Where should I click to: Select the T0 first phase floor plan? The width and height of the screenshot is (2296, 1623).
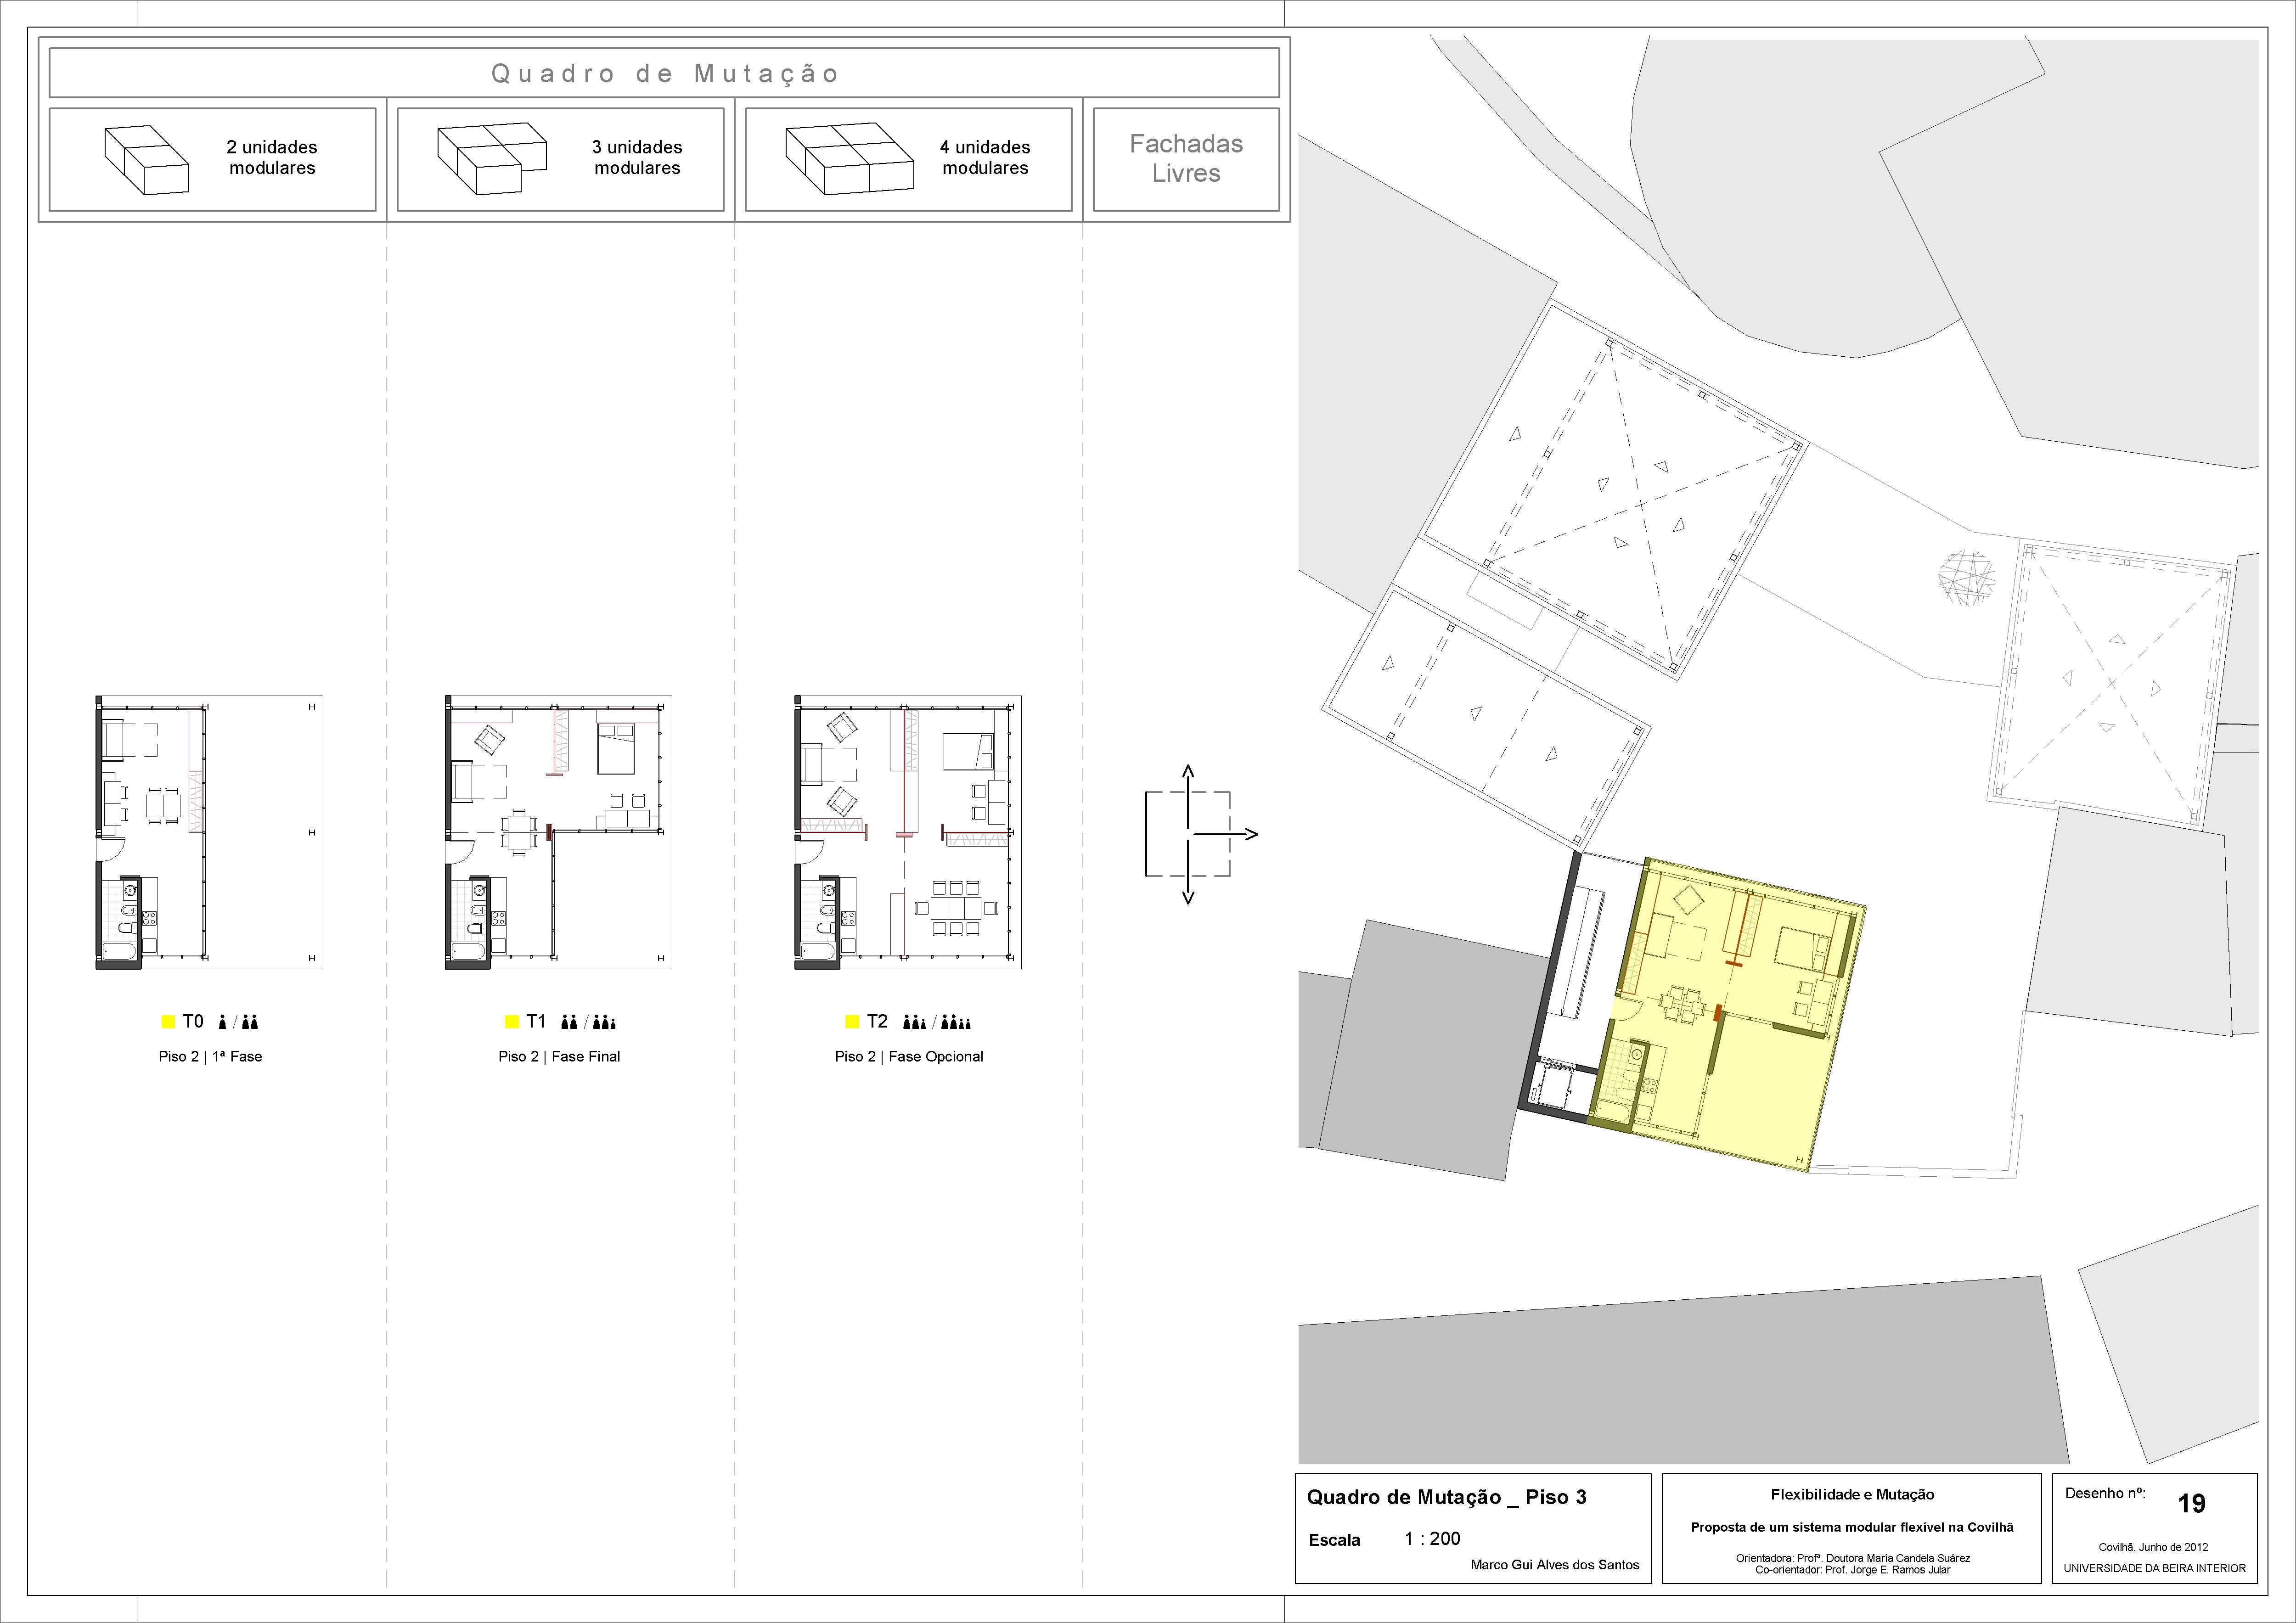coord(208,832)
